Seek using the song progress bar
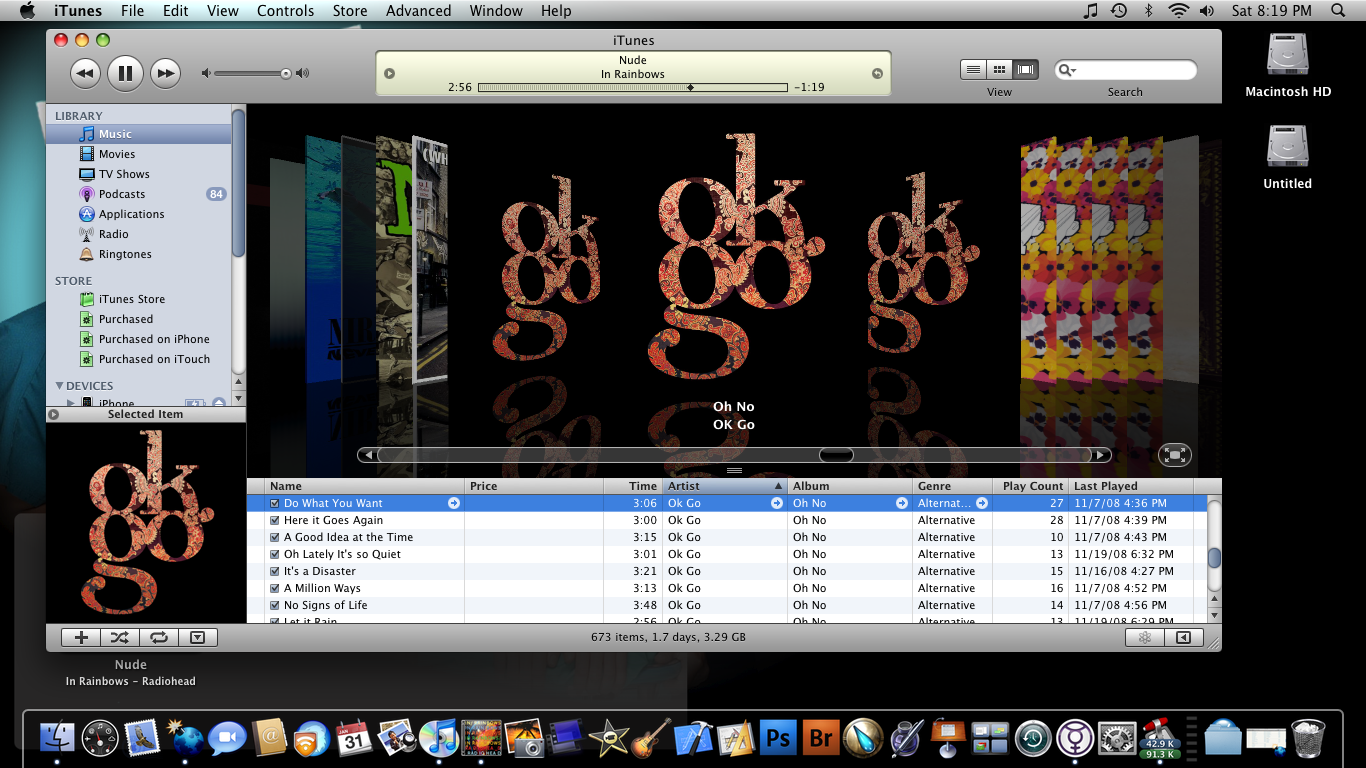1366x768 pixels. point(633,88)
